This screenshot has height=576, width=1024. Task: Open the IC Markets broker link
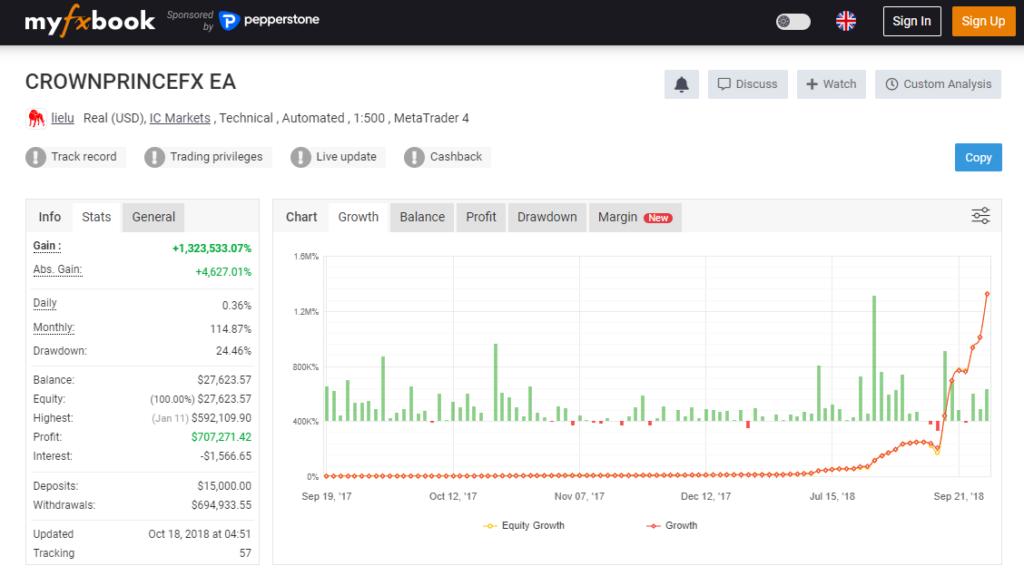point(179,117)
